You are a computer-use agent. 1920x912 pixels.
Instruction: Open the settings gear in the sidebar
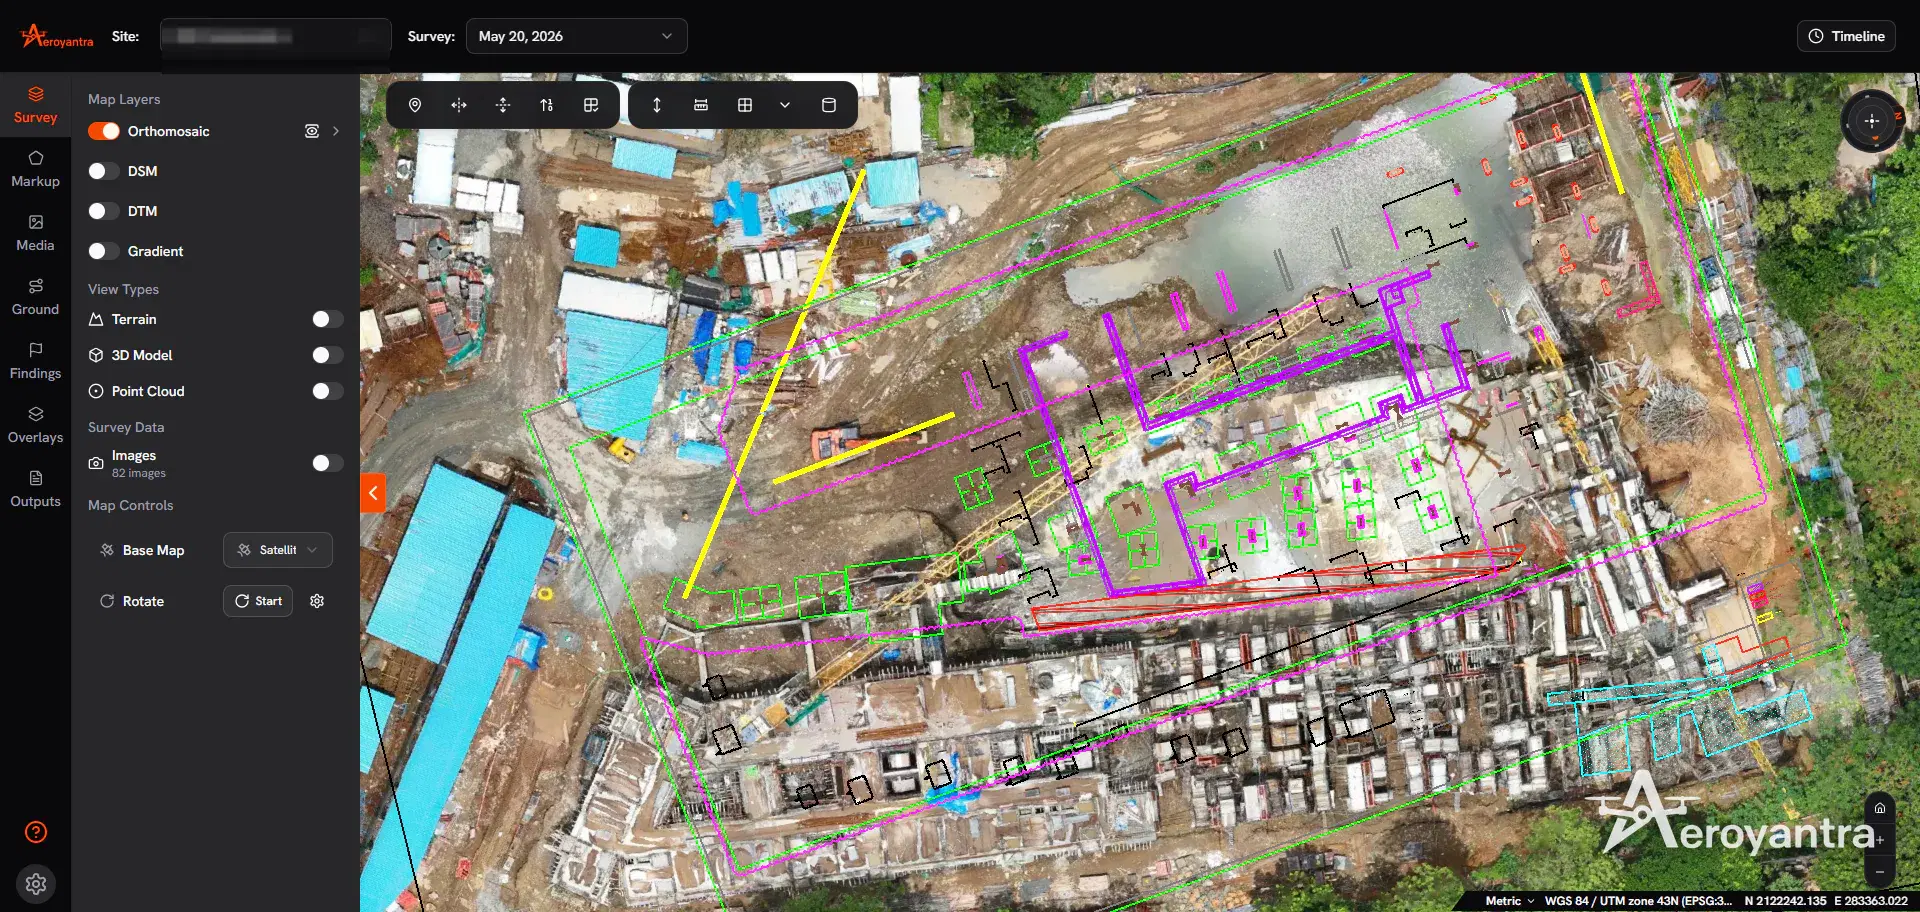36,884
